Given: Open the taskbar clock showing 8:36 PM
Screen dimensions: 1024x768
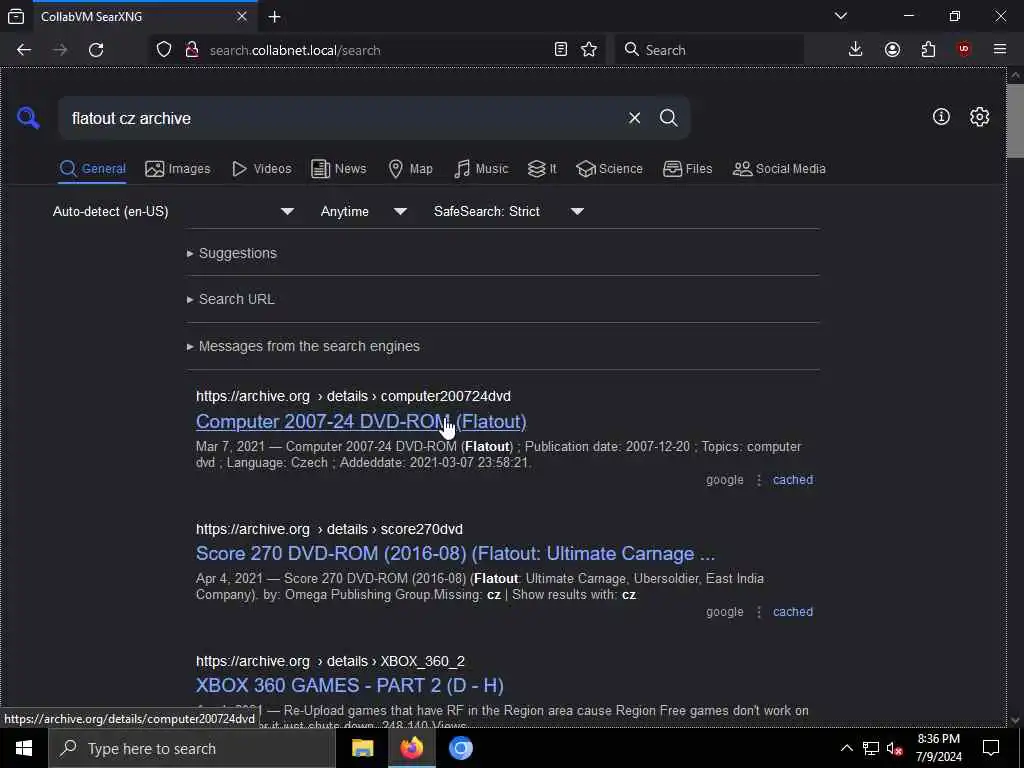Looking at the screenshot, I should (x=938, y=748).
